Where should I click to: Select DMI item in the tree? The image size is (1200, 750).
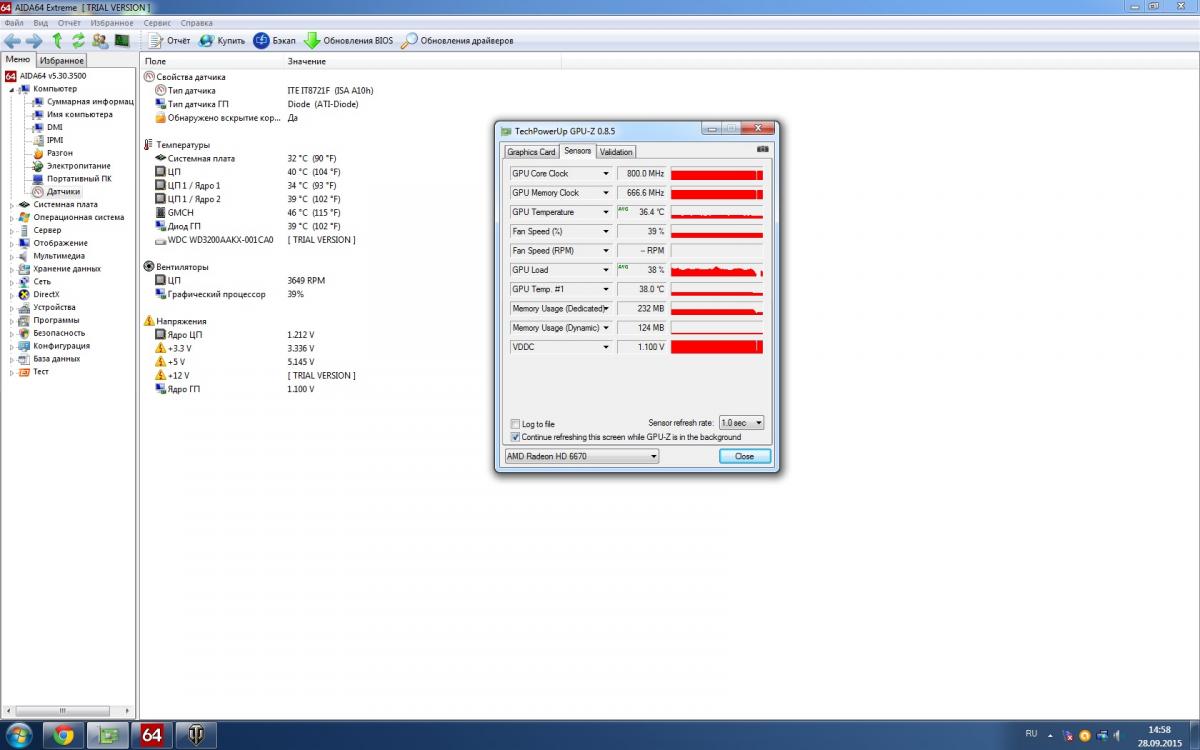[47, 127]
